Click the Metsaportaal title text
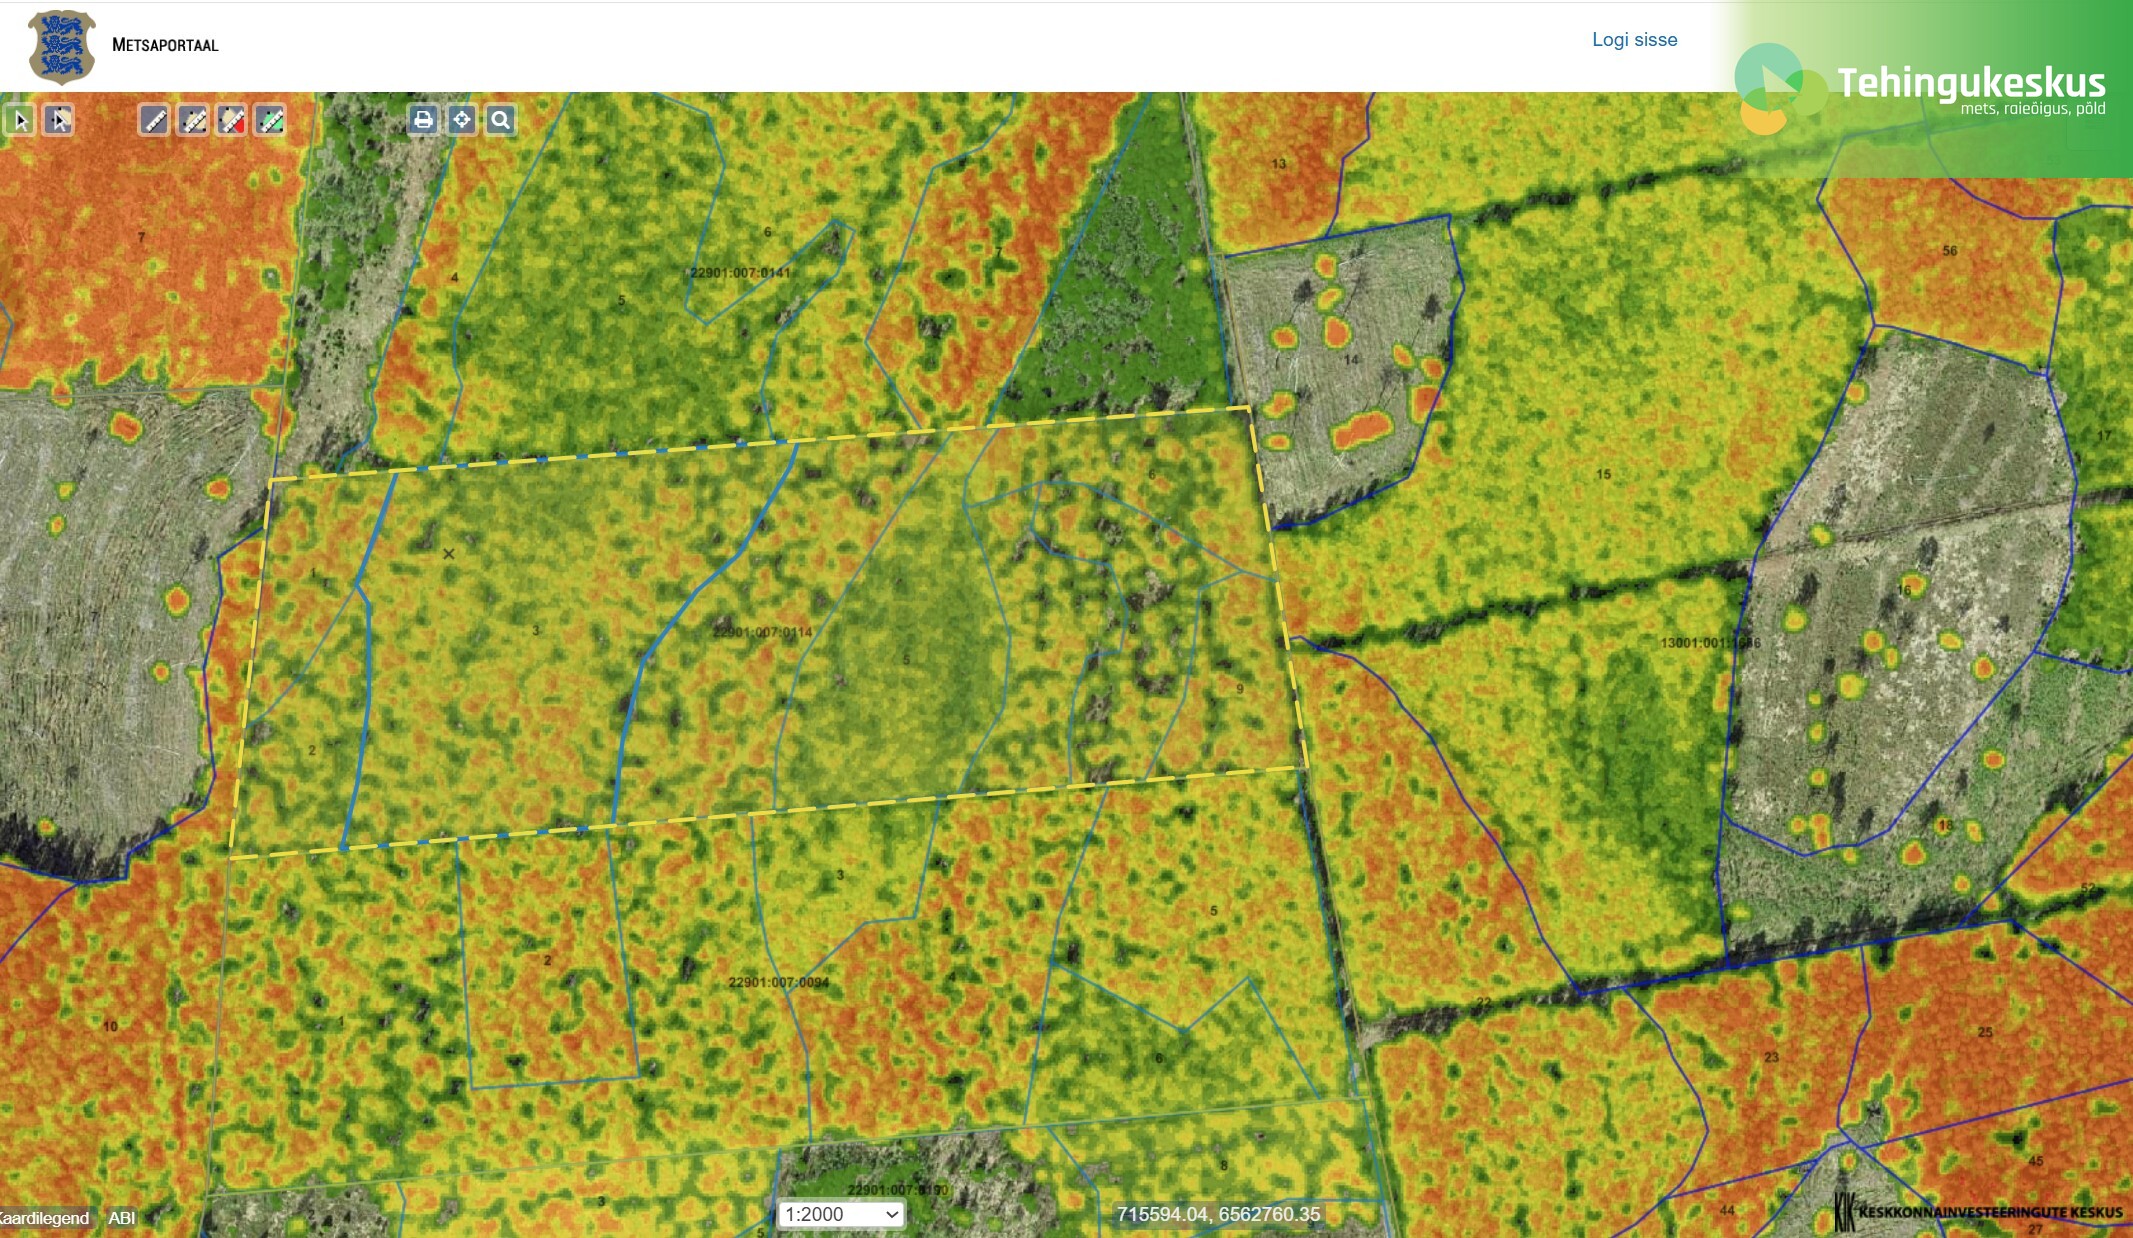2133x1238 pixels. click(x=165, y=45)
